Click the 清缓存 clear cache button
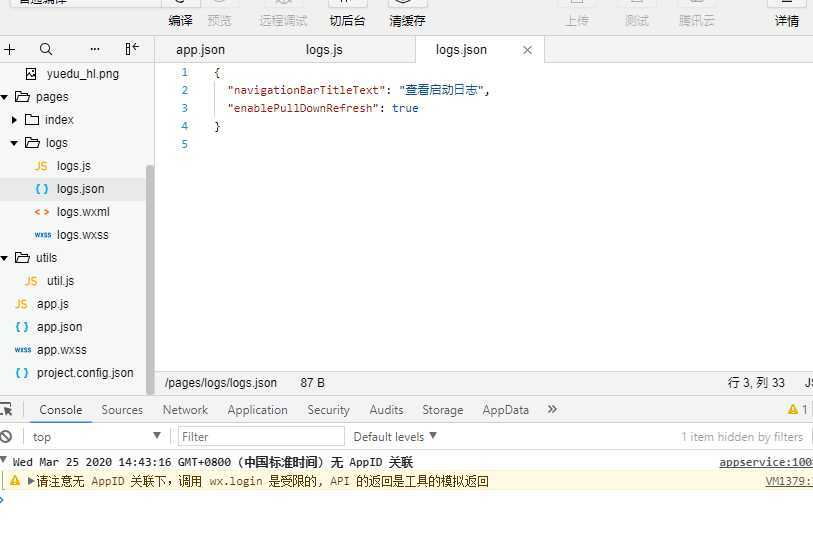Screen dimensions: 813x539 tap(408, 21)
